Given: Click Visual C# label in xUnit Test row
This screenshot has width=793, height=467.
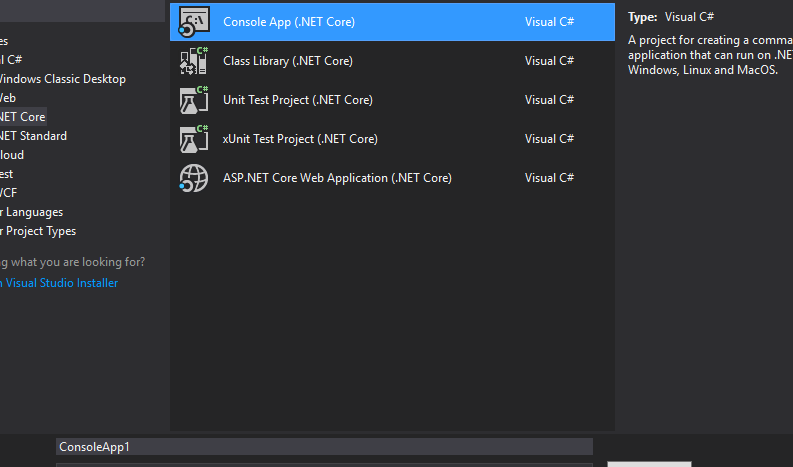Looking at the screenshot, I should (x=549, y=139).
